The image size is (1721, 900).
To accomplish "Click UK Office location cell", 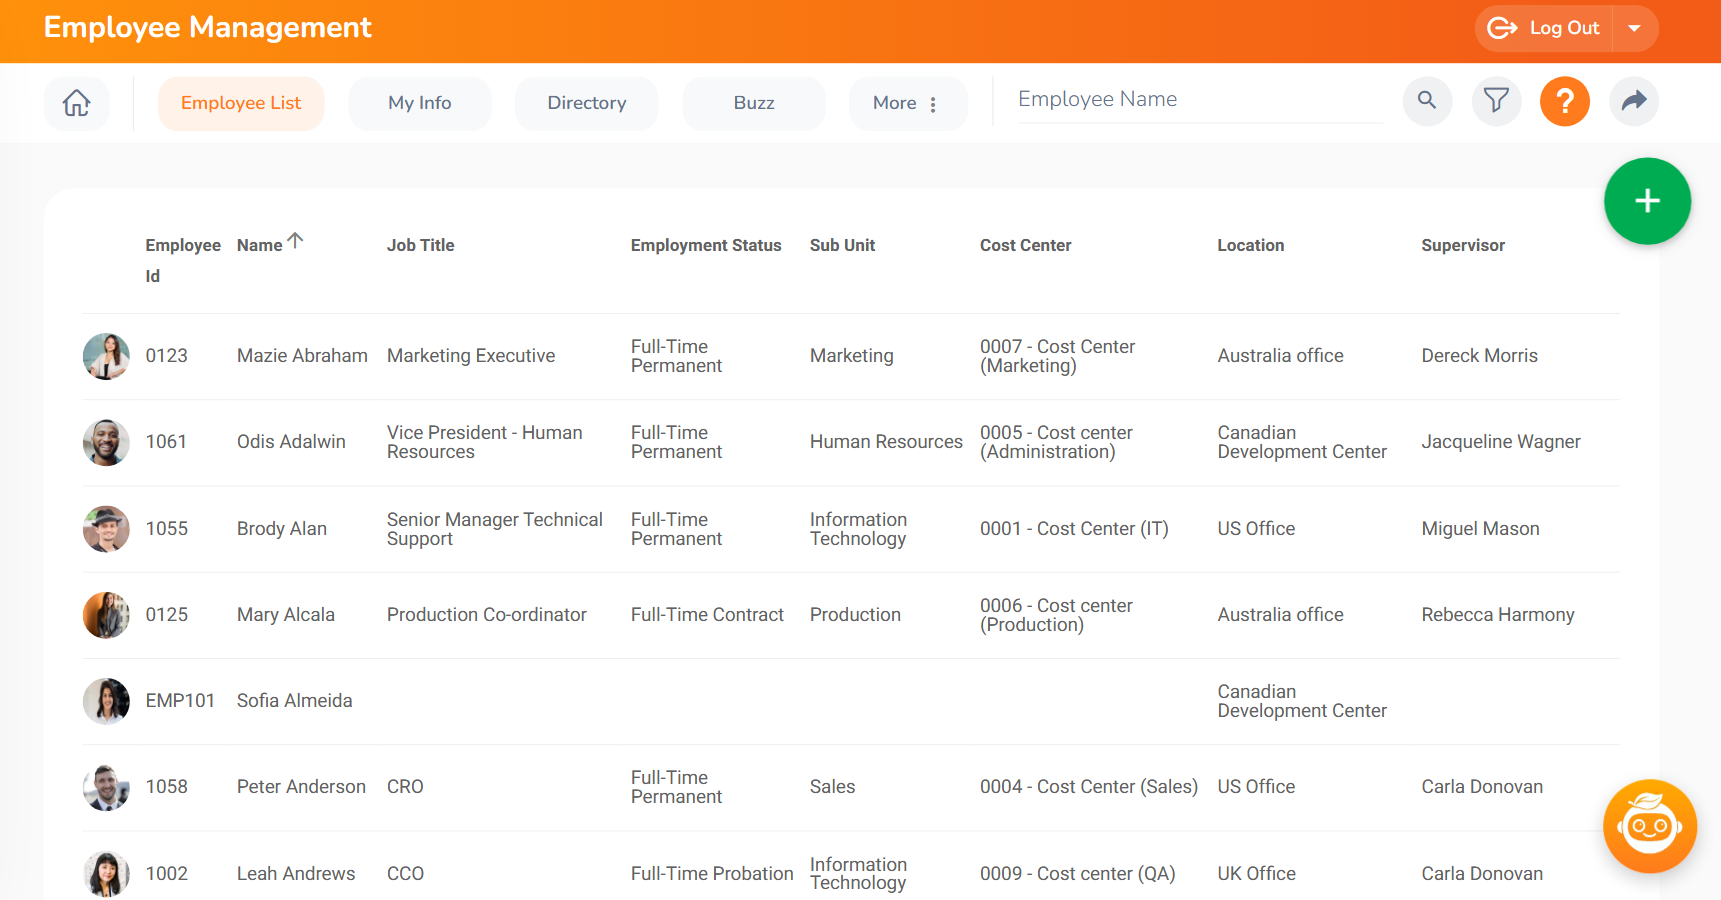I will coord(1256,874).
